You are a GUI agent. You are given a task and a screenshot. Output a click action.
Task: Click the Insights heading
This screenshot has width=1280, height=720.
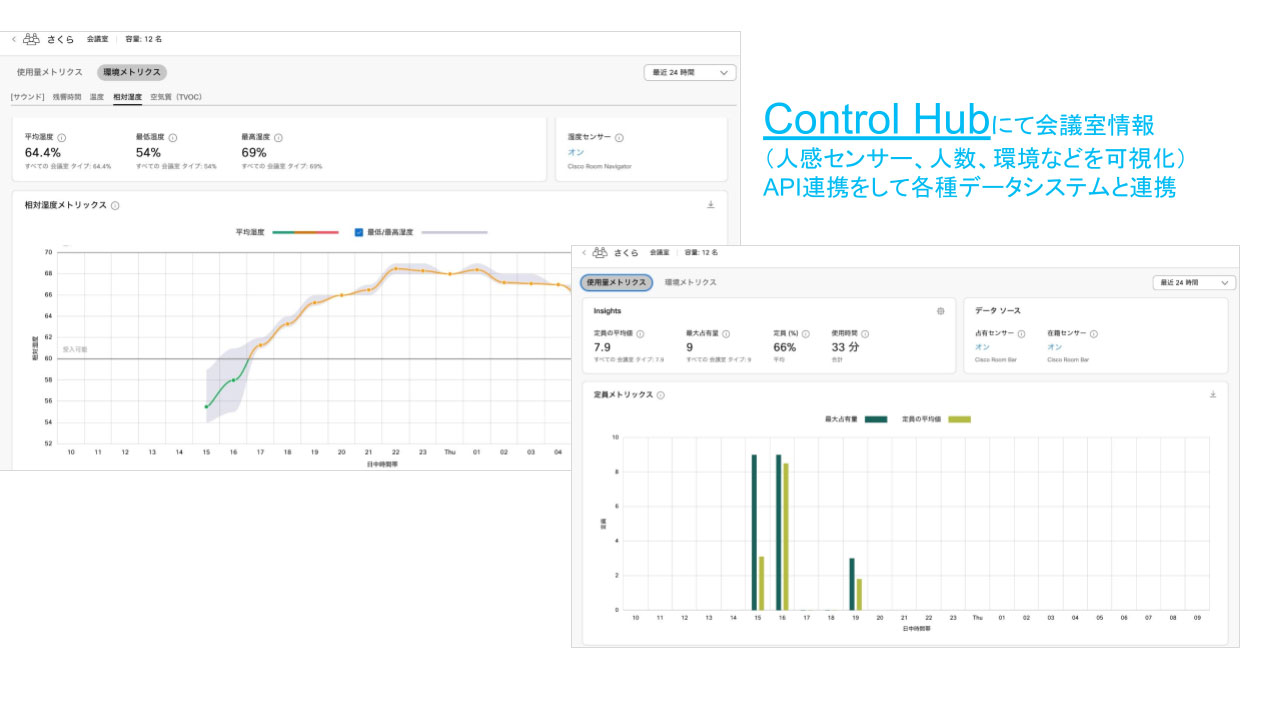point(607,311)
